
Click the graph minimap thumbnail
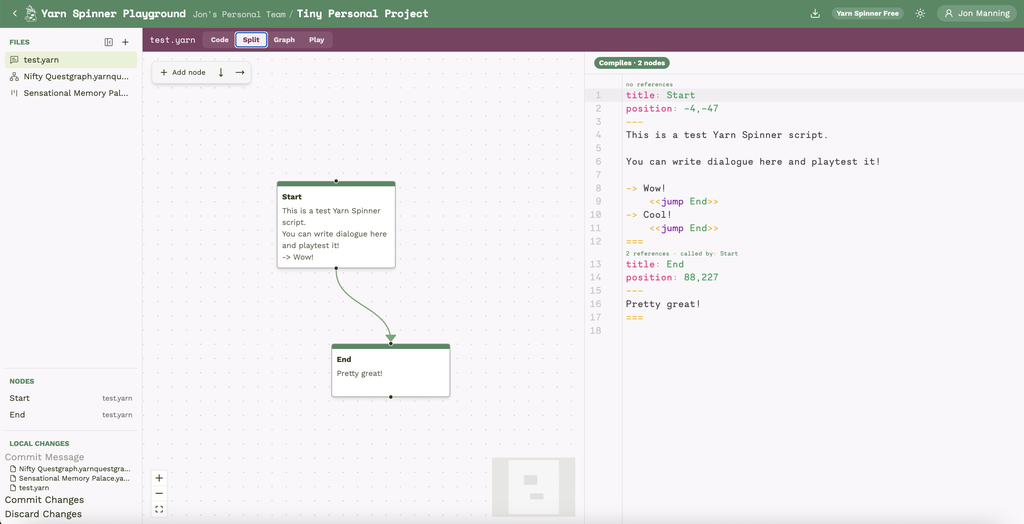tap(534, 487)
